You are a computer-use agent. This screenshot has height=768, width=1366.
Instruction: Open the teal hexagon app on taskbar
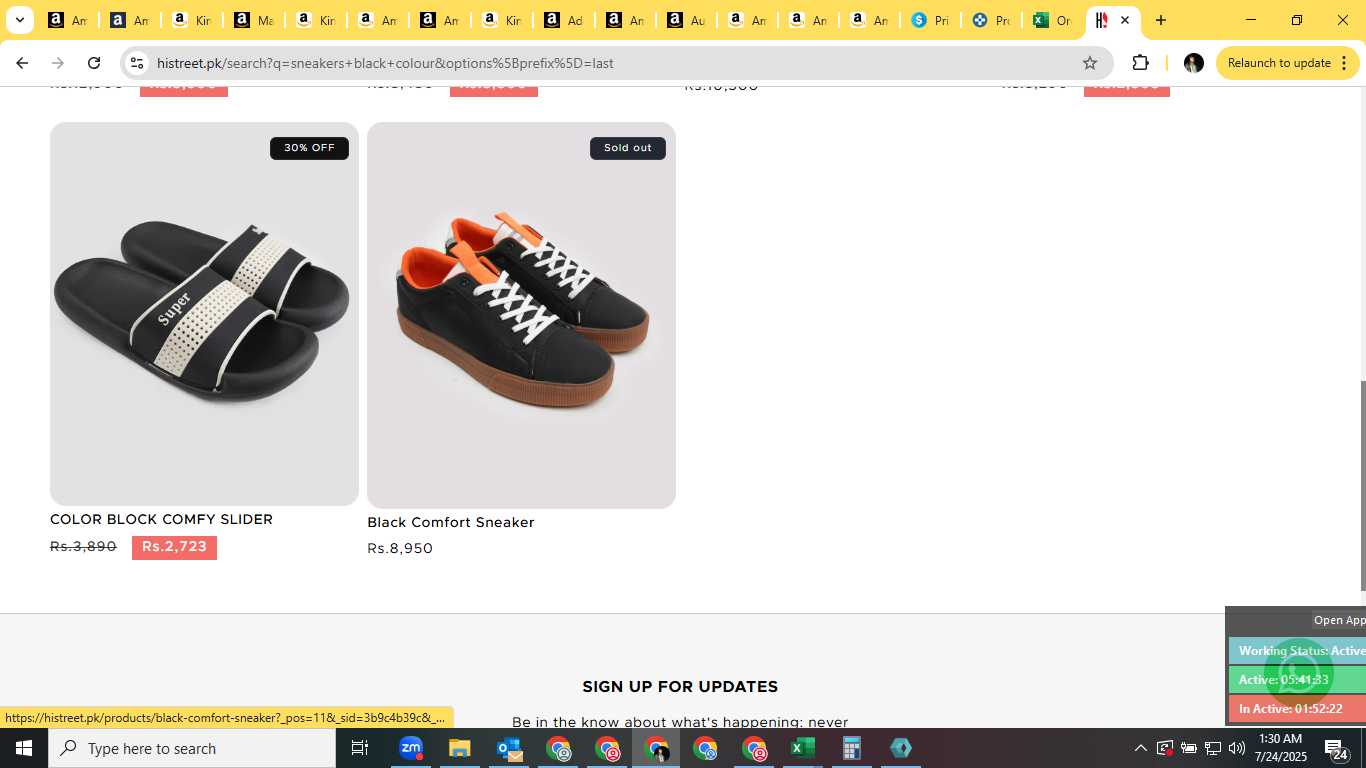tap(901, 748)
